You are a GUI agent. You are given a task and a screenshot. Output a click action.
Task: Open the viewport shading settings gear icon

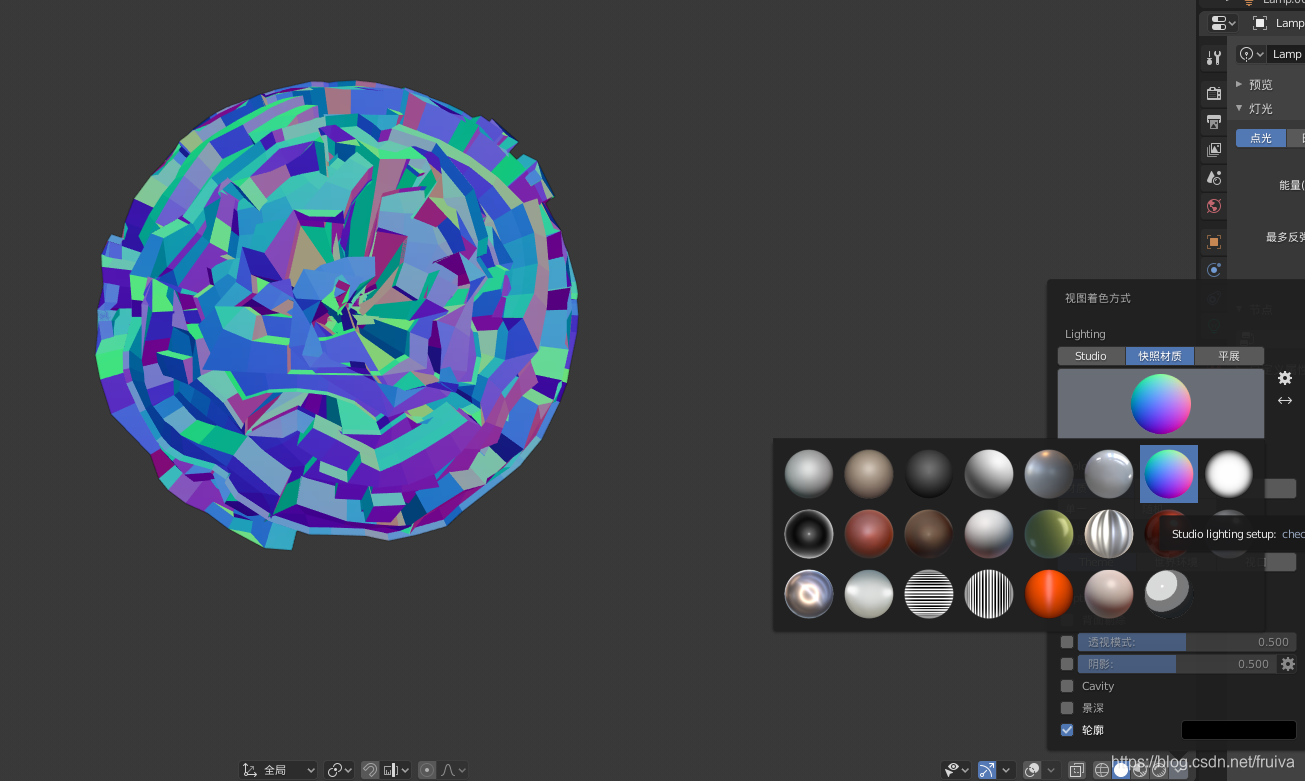(1285, 378)
